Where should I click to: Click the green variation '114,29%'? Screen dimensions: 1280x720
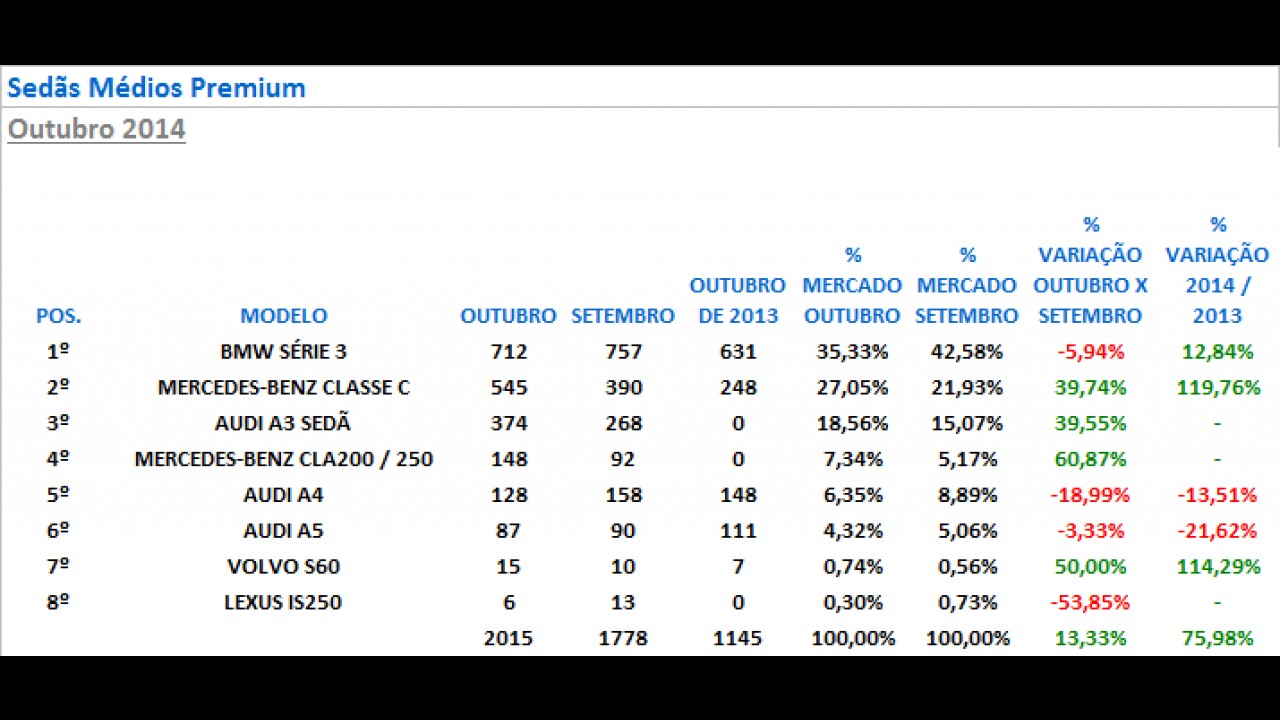[x=1217, y=567]
